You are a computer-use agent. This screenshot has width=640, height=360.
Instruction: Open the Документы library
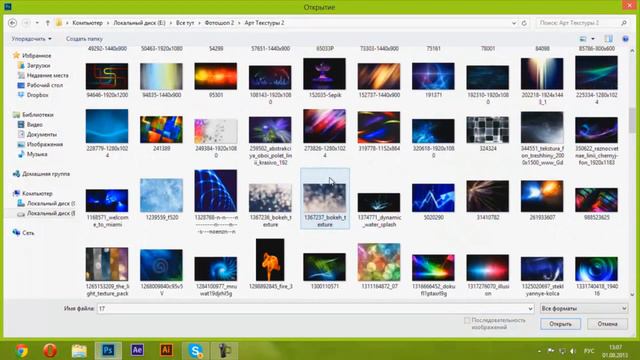tap(42, 134)
